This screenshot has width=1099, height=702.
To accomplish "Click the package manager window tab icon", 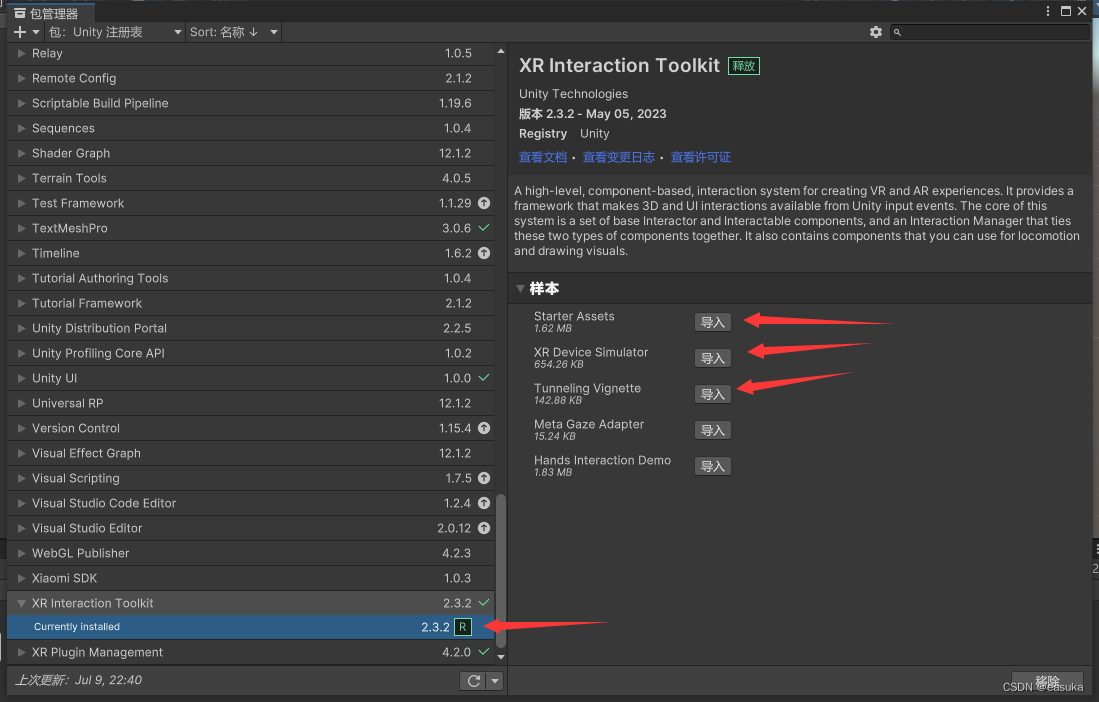I will (20, 13).
